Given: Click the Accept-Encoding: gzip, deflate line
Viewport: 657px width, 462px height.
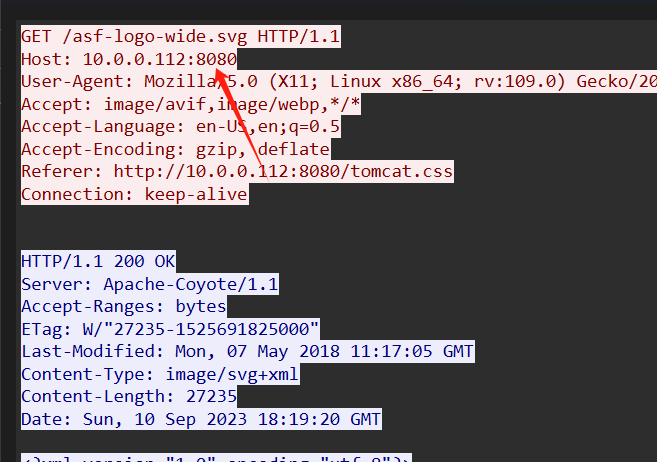Looking at the screenshot, I should click(176, 149).
